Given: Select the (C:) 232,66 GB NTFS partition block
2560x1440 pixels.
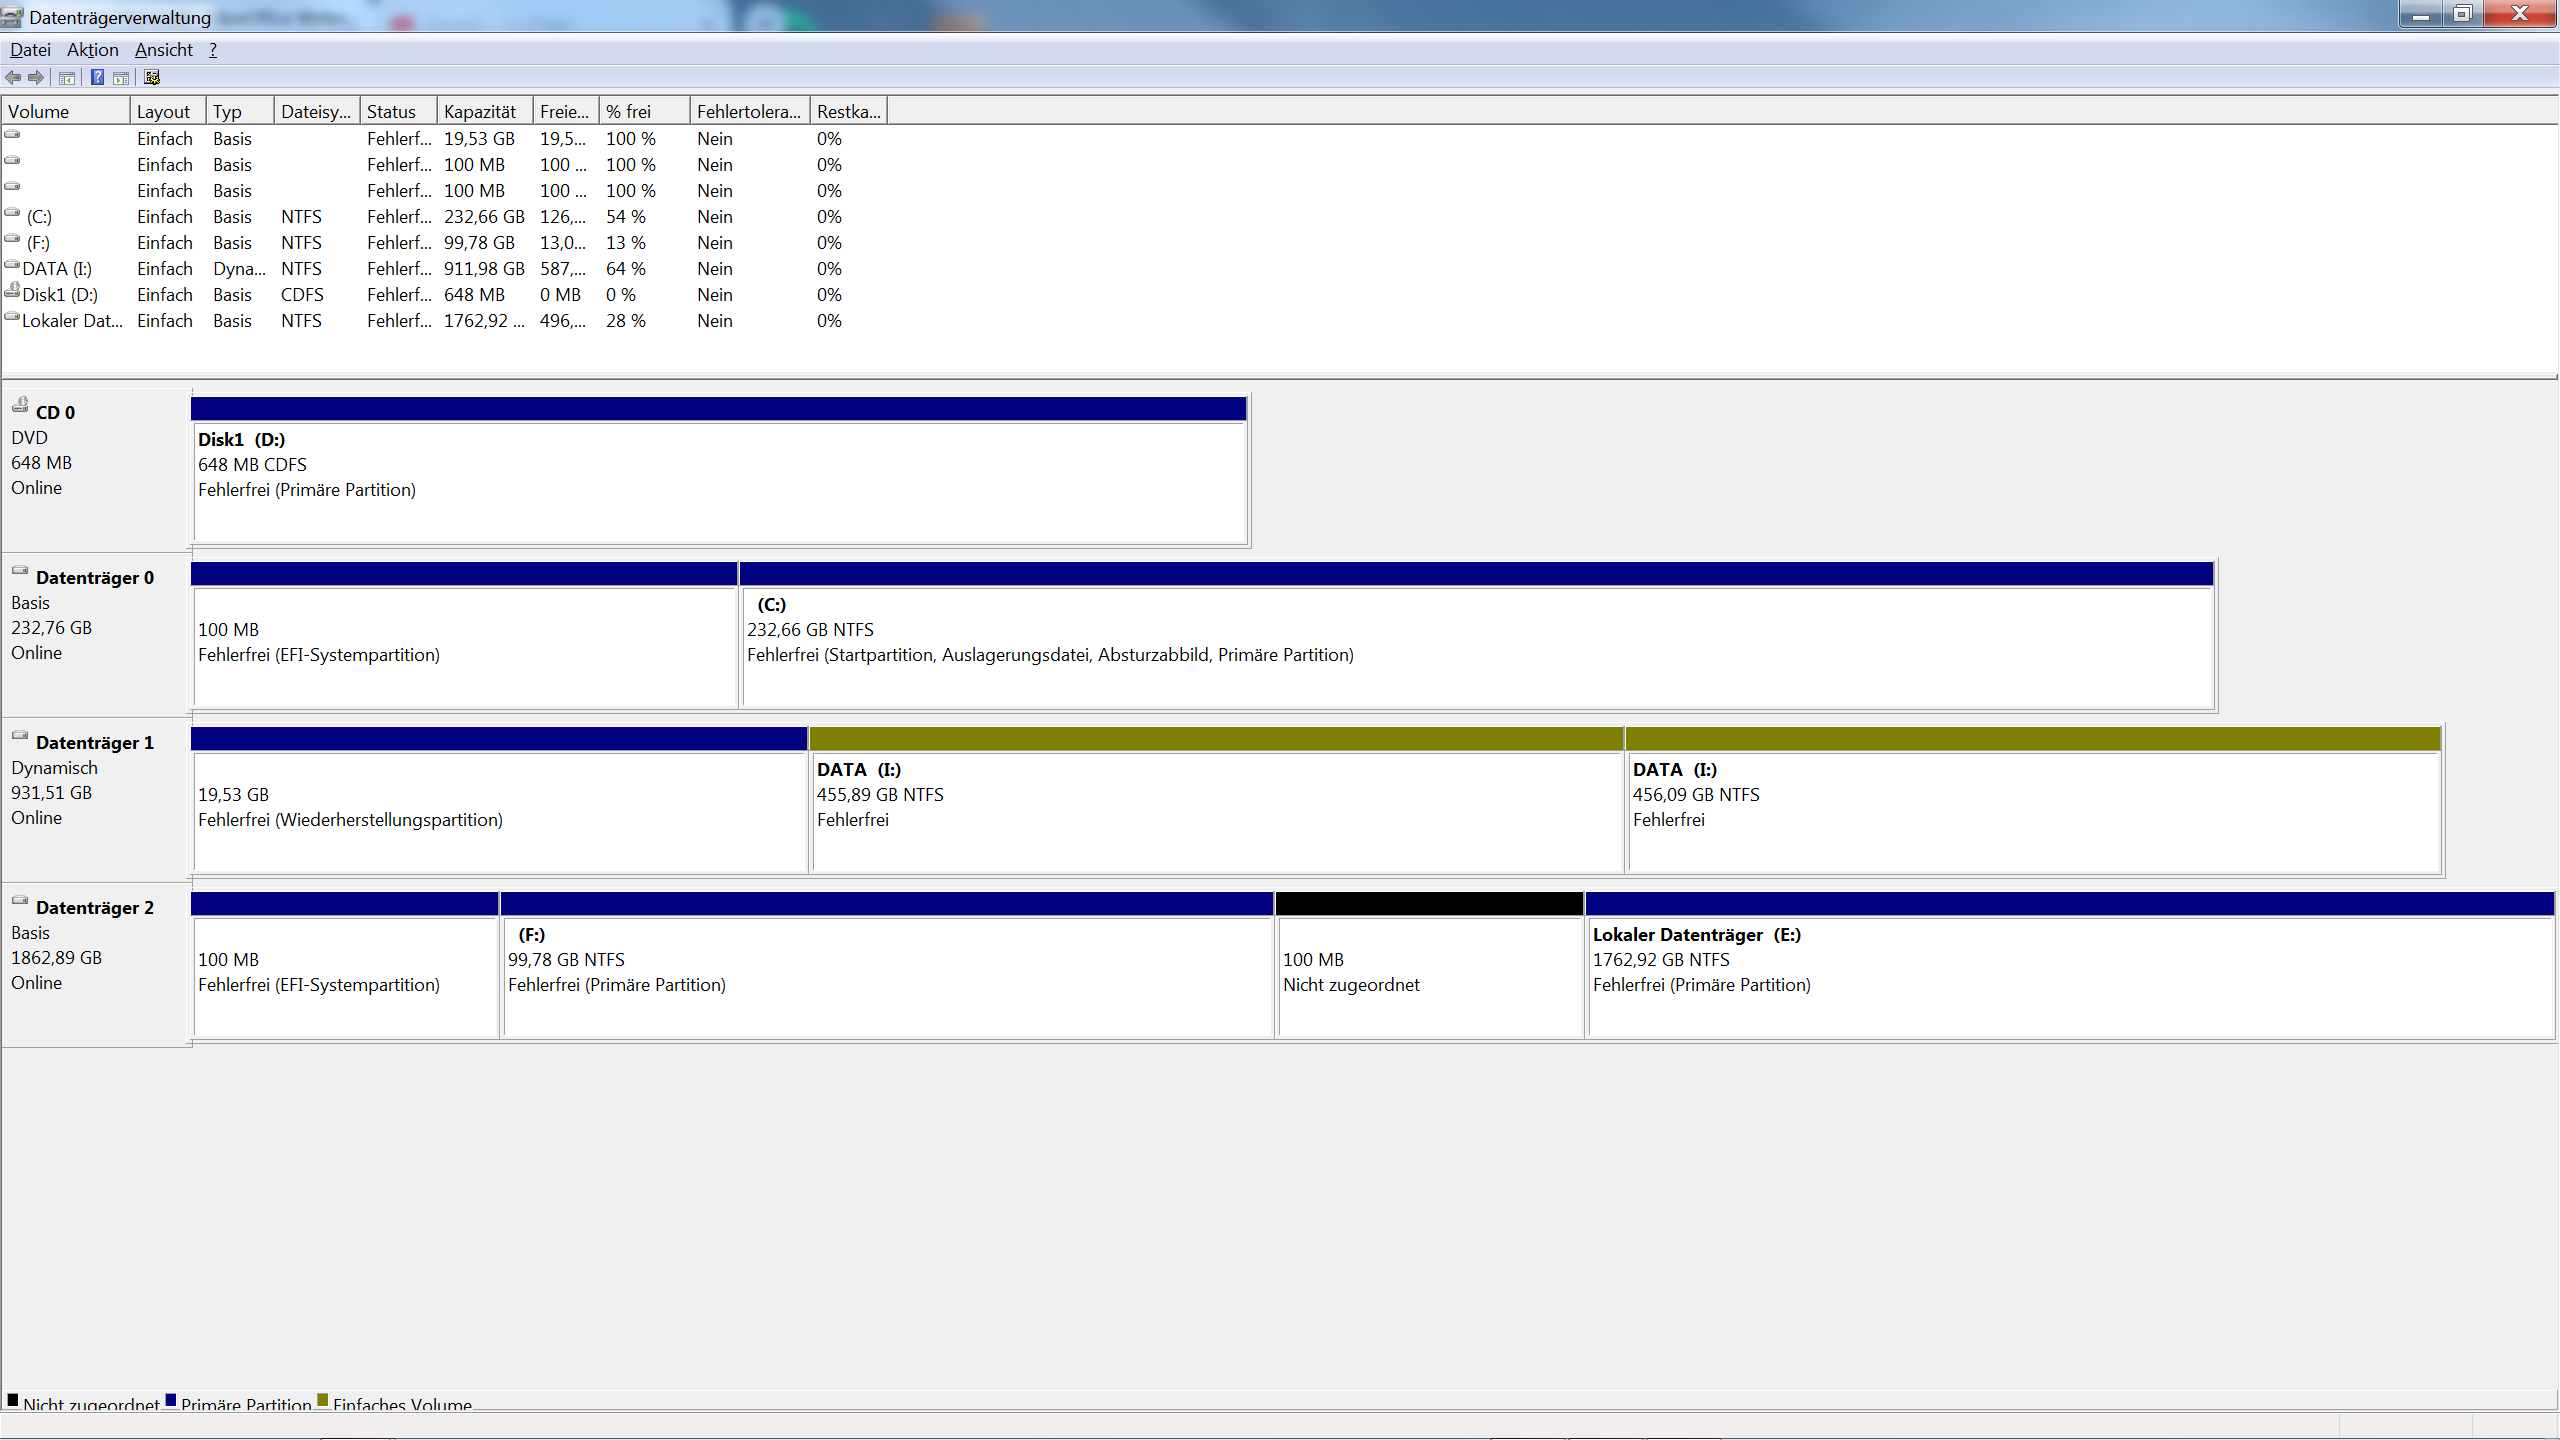Looking at the screenshot, I should tap(1476, 645).
